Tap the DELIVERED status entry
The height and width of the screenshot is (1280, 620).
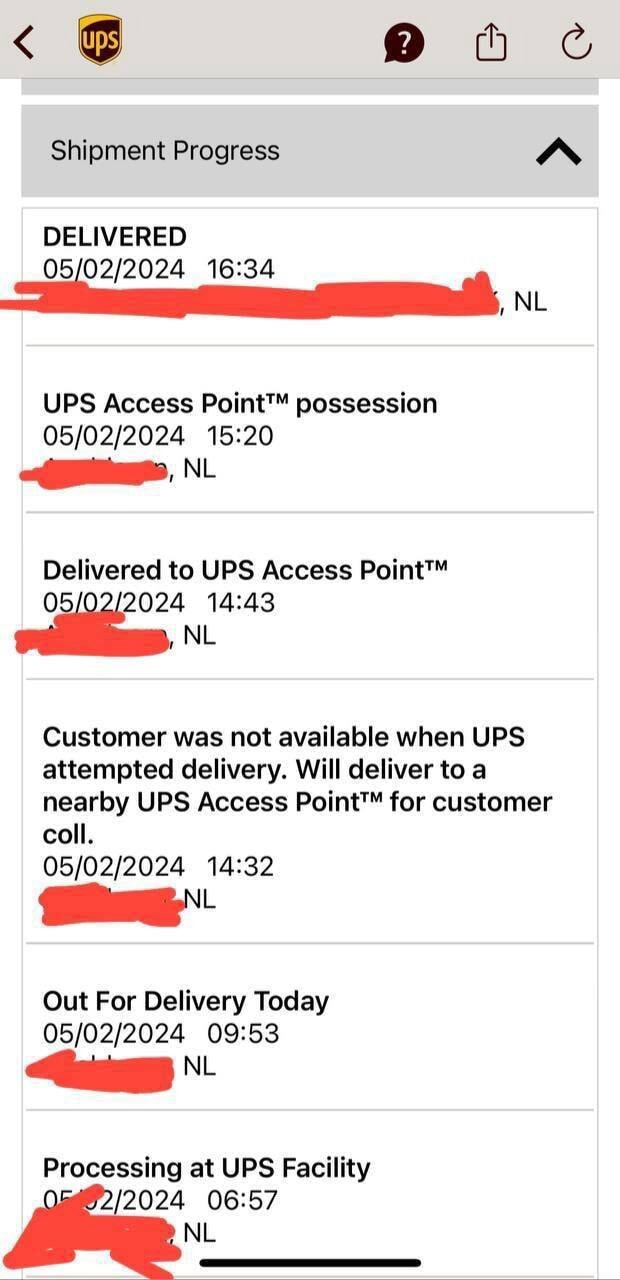click(115, 237)
